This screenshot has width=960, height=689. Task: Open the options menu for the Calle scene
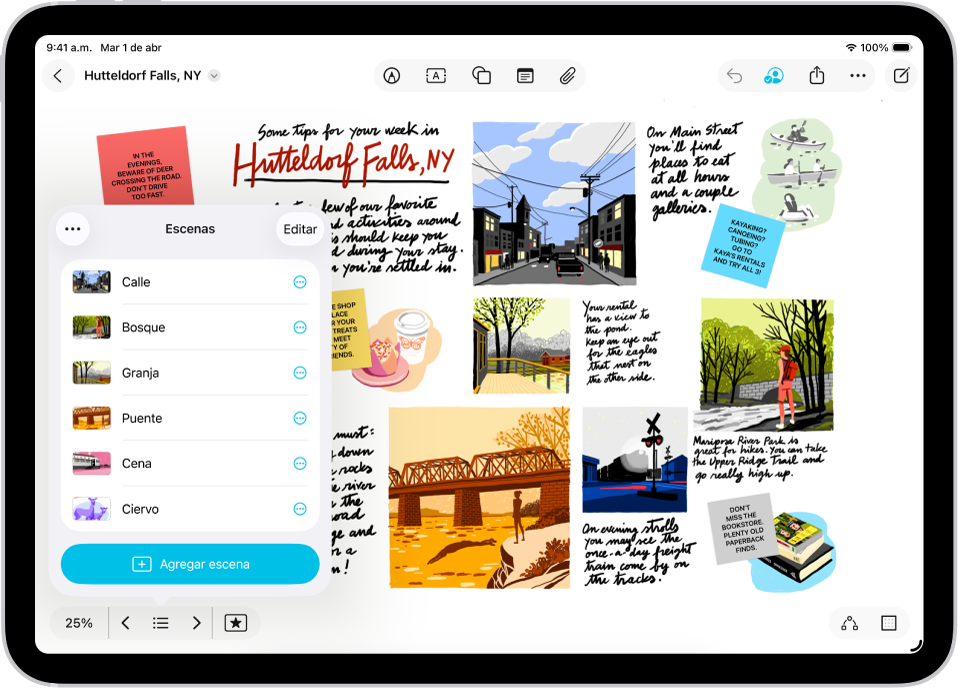[x=299, y=282]
